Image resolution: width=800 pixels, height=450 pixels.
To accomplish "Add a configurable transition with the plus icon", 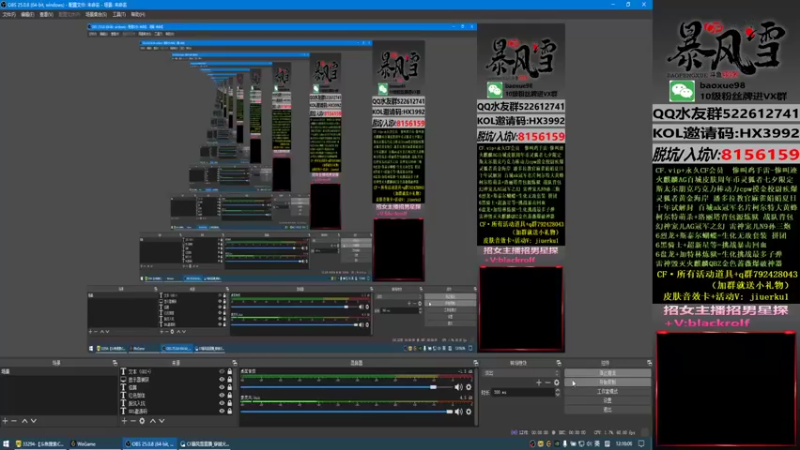I will click(x=538, y=383).
